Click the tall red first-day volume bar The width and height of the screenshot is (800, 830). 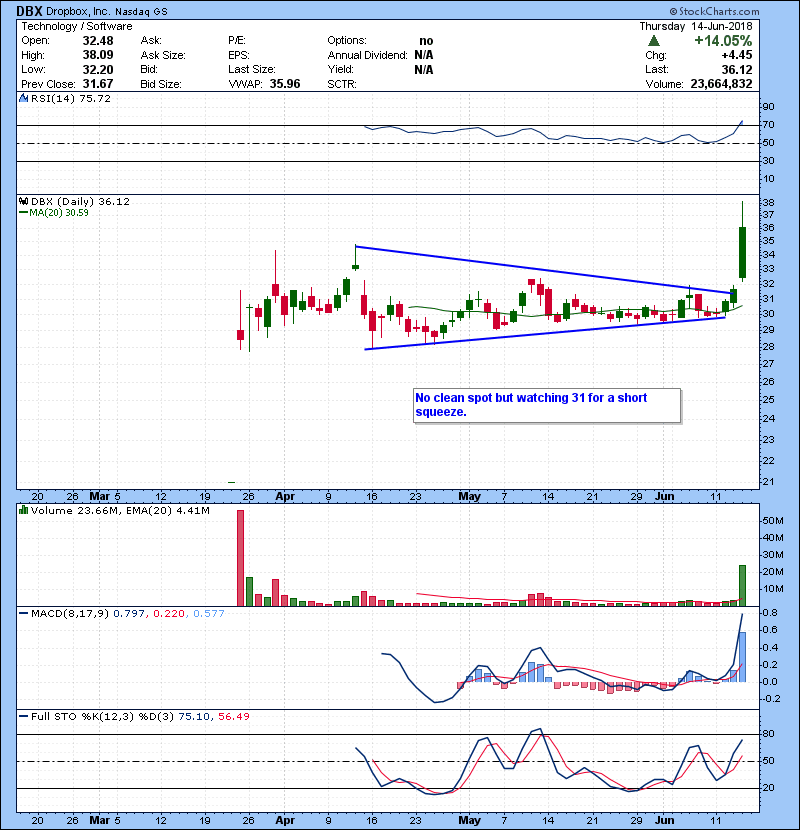click(x=240, y=558)
